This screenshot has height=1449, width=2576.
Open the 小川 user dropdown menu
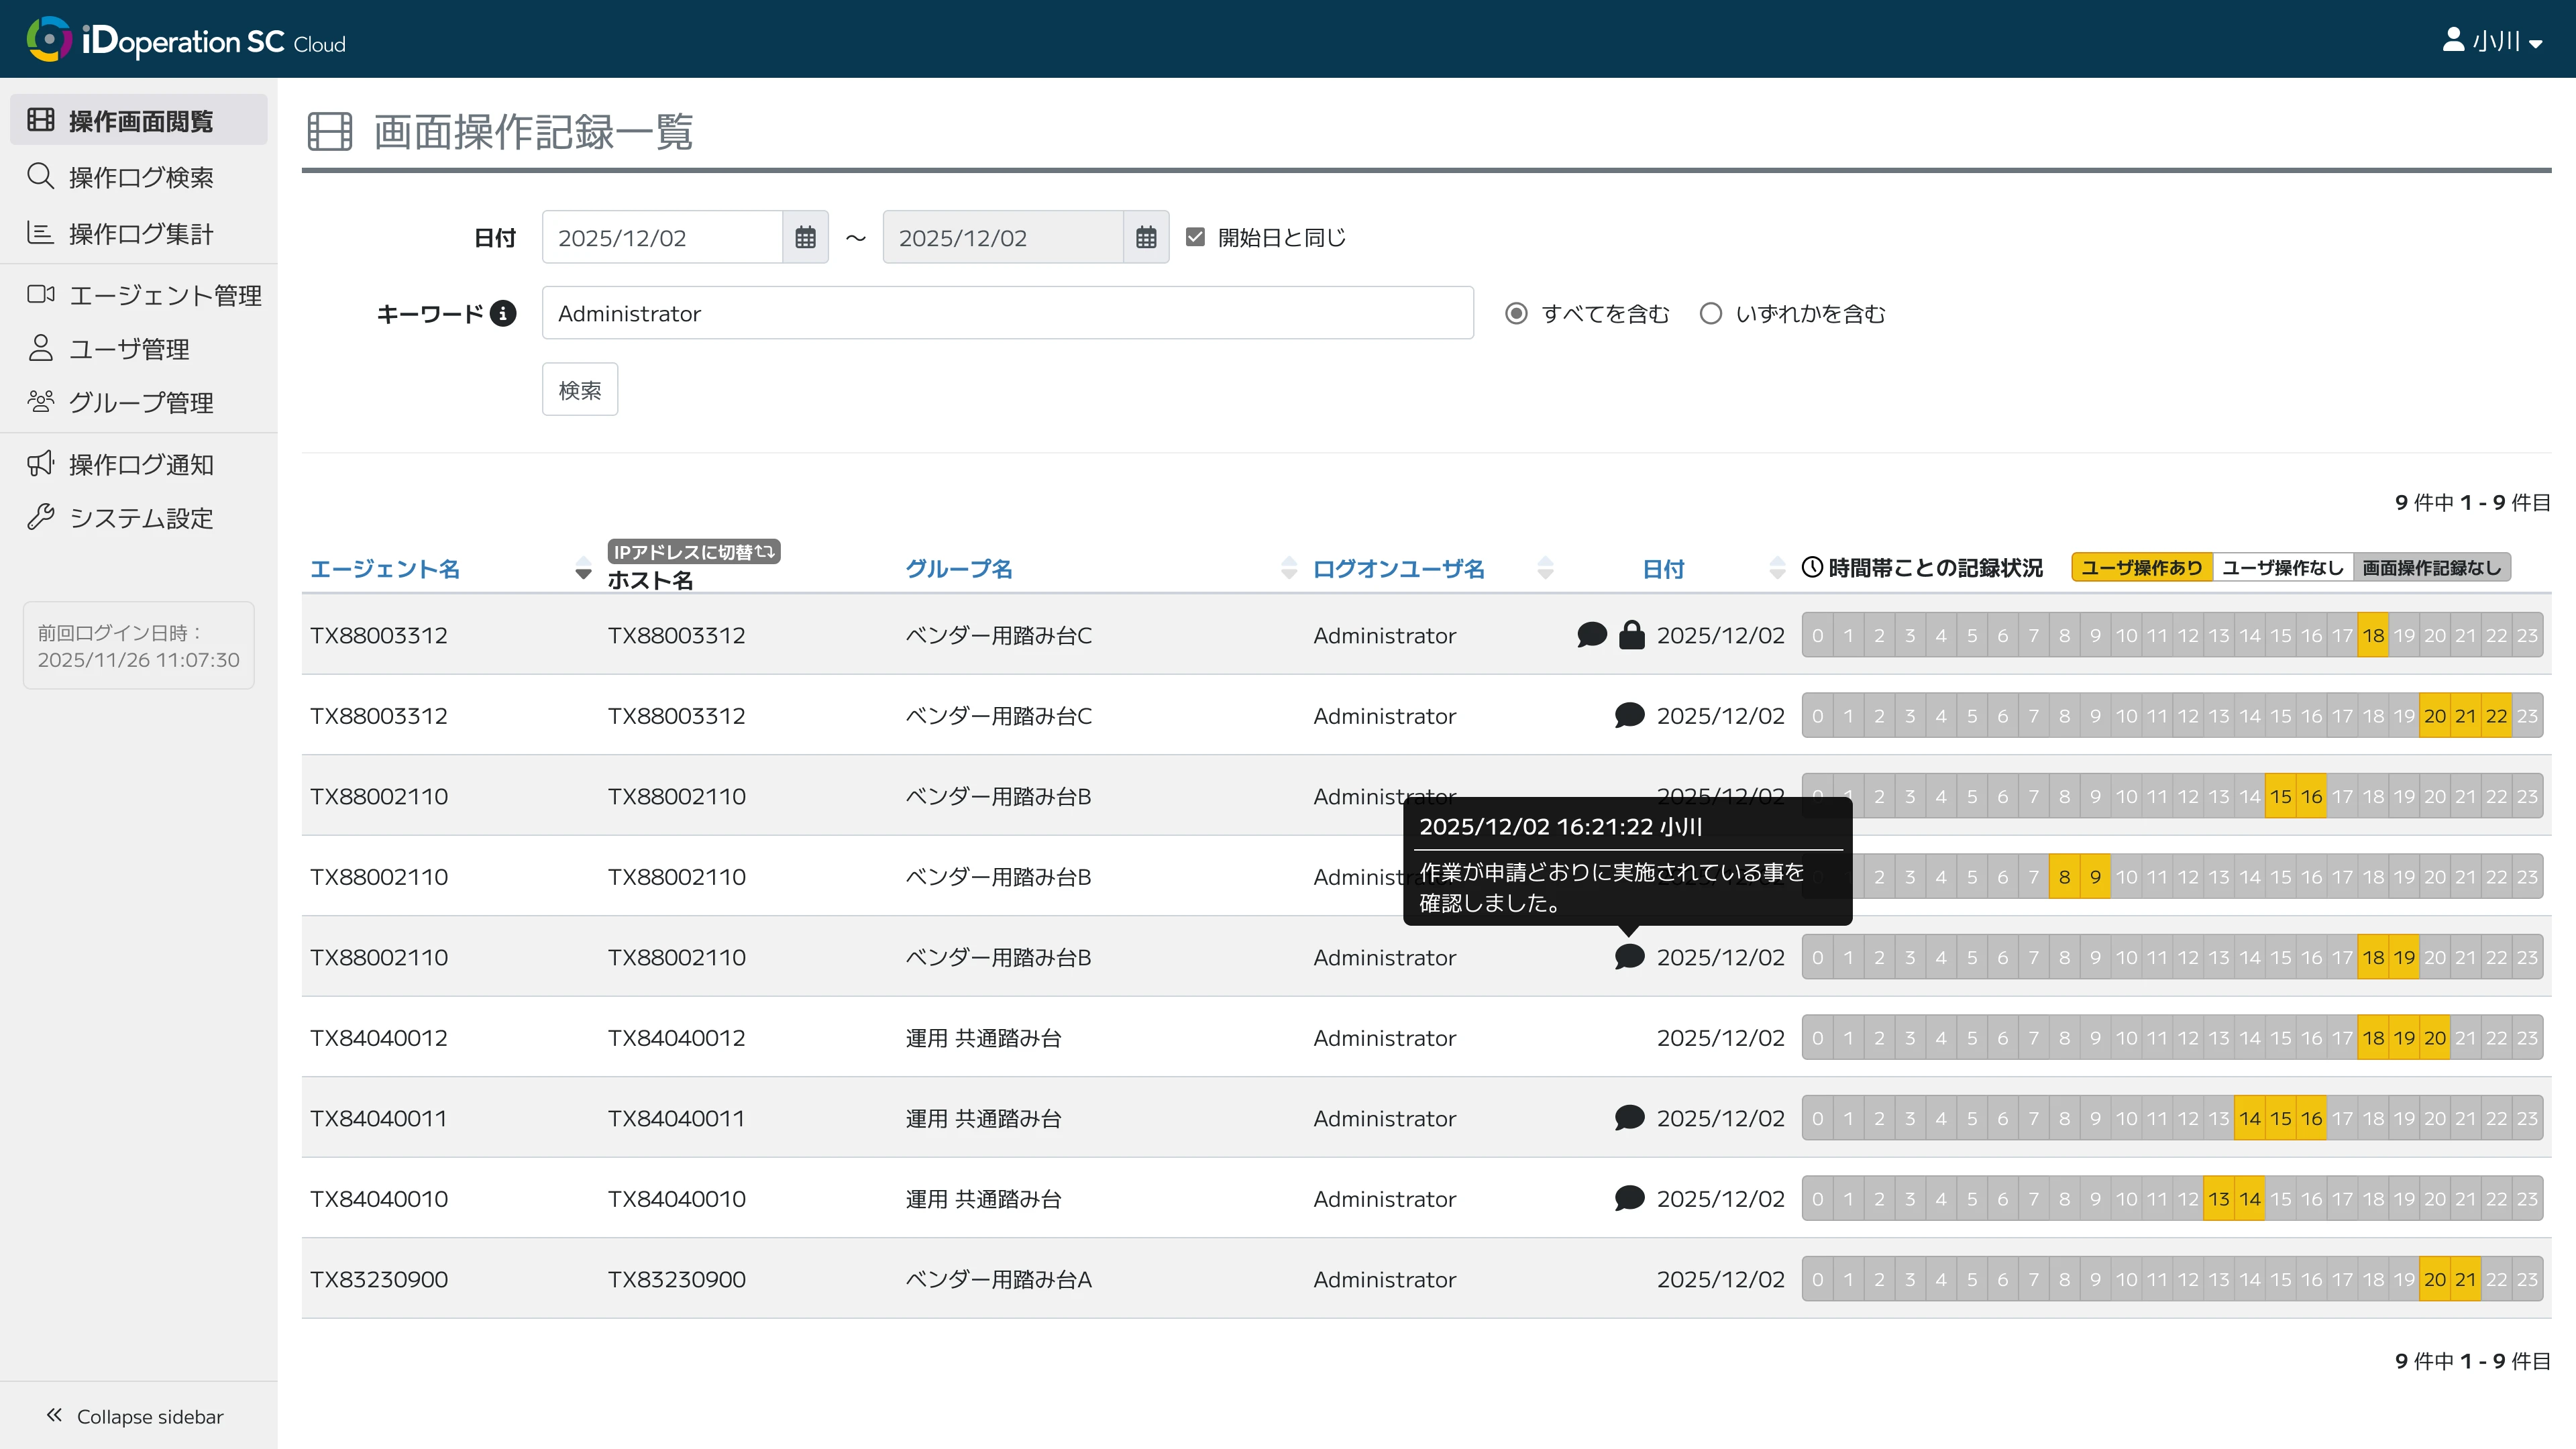(x=2492, y=41)
